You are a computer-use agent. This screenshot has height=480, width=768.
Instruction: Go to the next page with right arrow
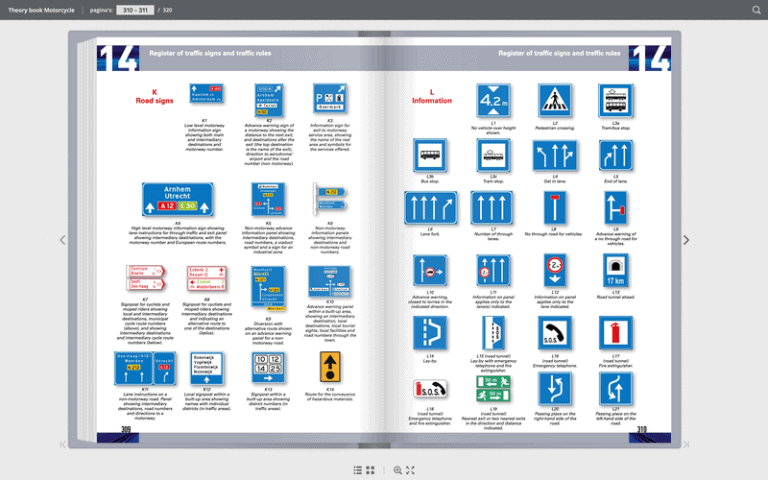click(x=686, y=240)
